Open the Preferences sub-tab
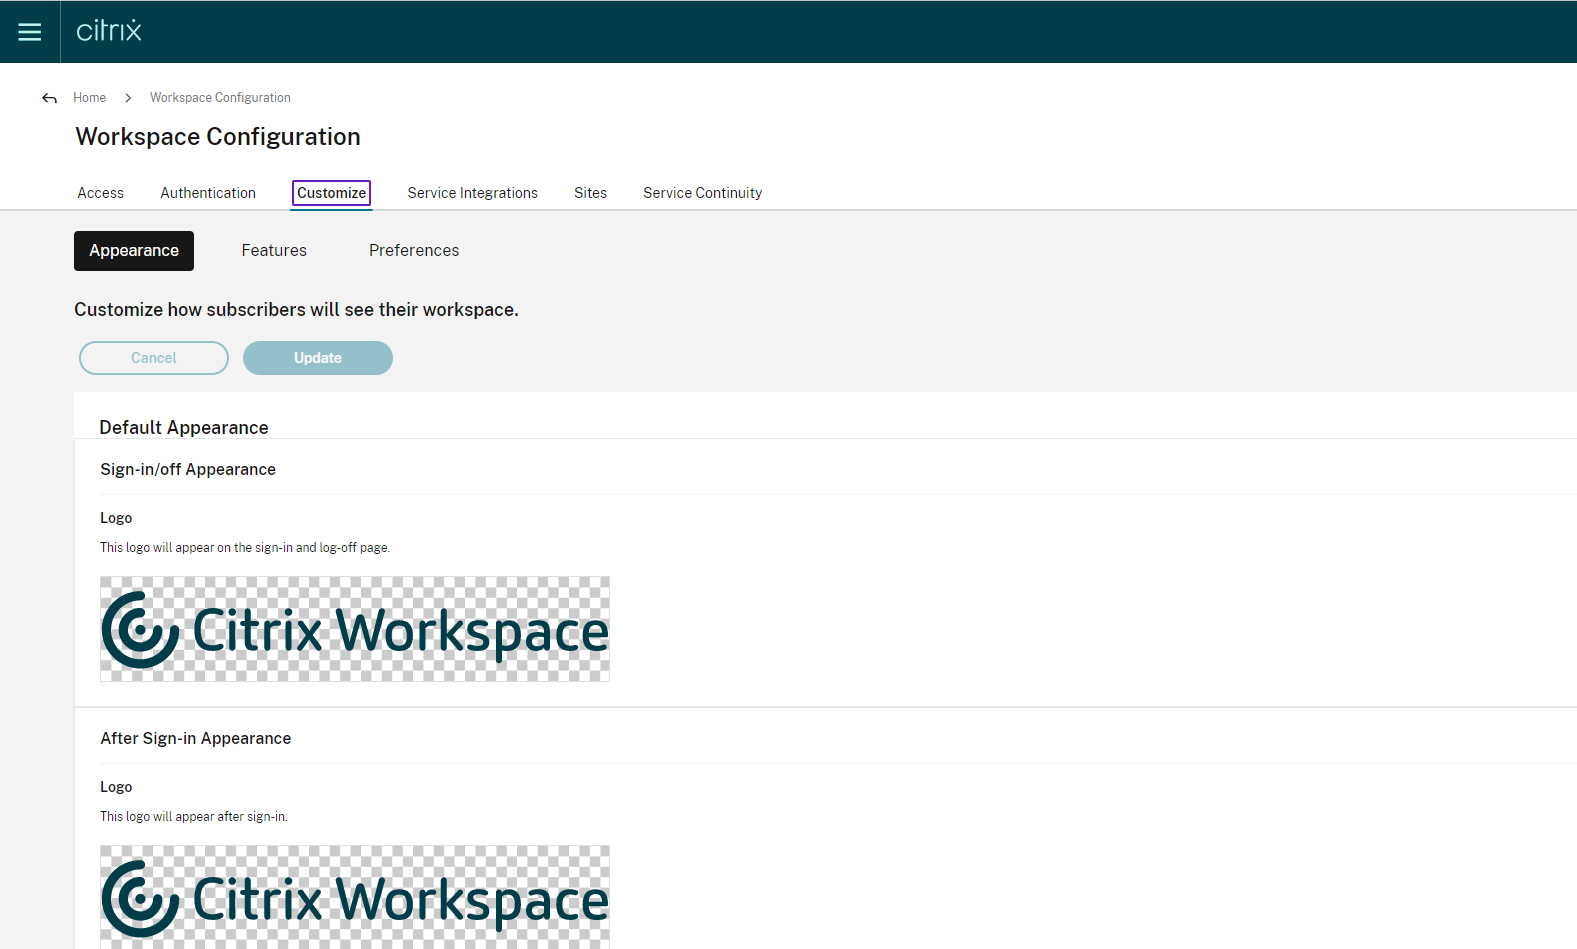Image resolution: width=1577 pixels, height=949 pixels. pos(414,251)
